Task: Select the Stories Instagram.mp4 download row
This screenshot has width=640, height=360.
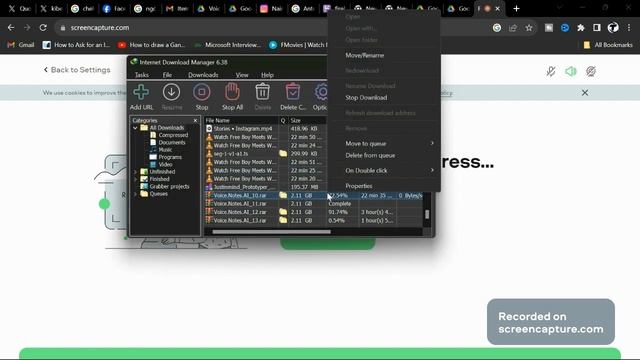Action: point(265,129)
